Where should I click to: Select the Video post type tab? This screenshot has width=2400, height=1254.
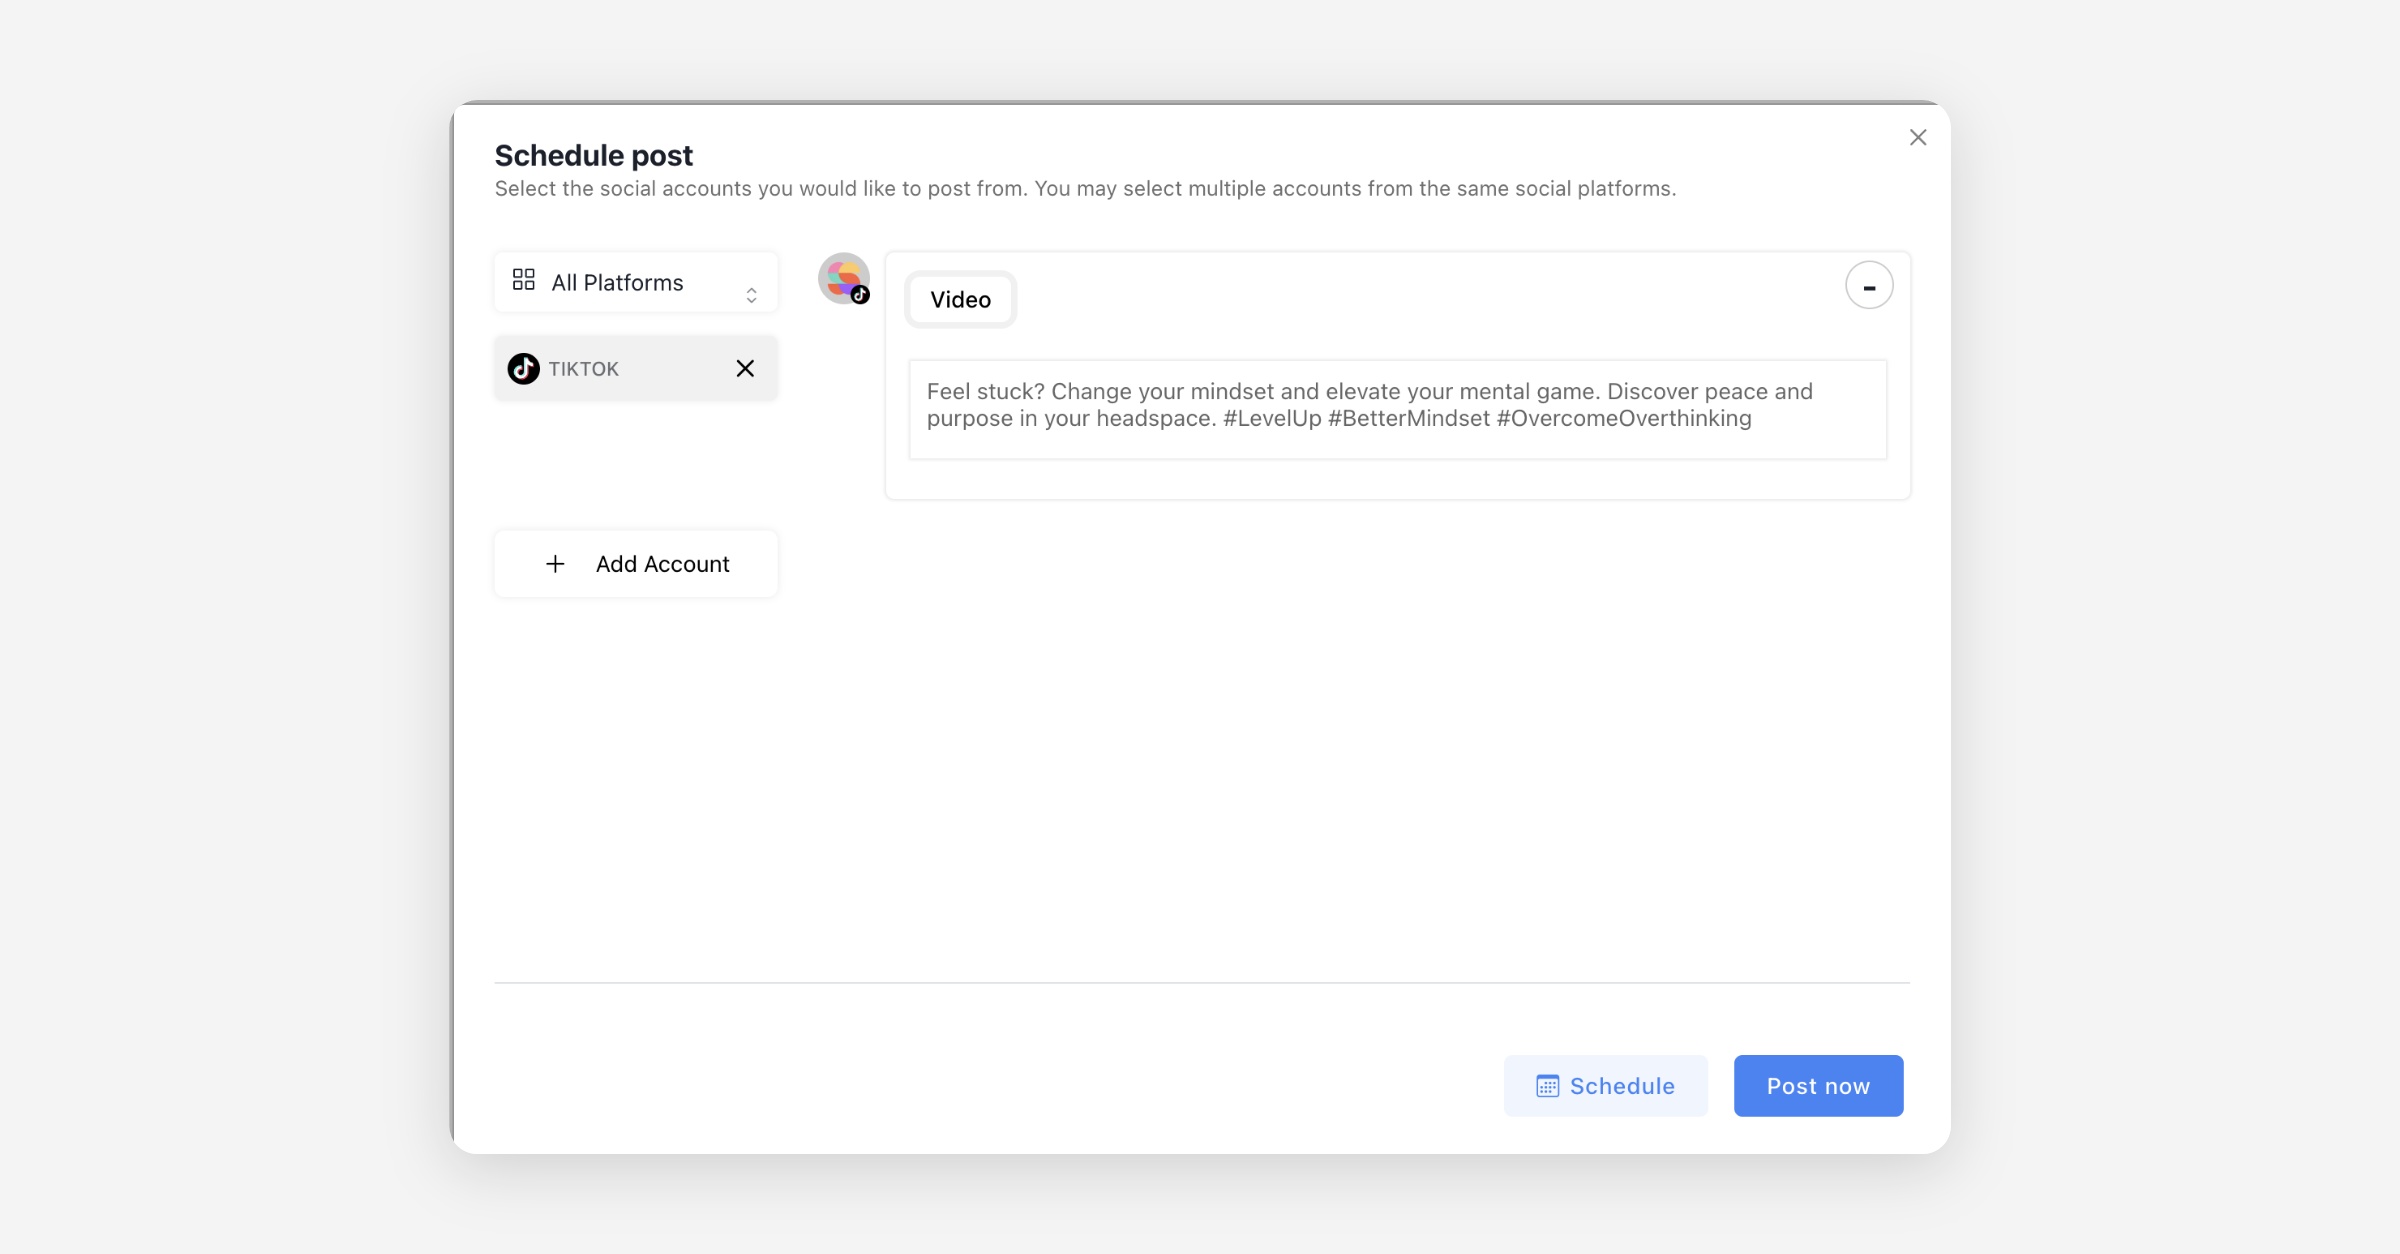tap(960, 300)
